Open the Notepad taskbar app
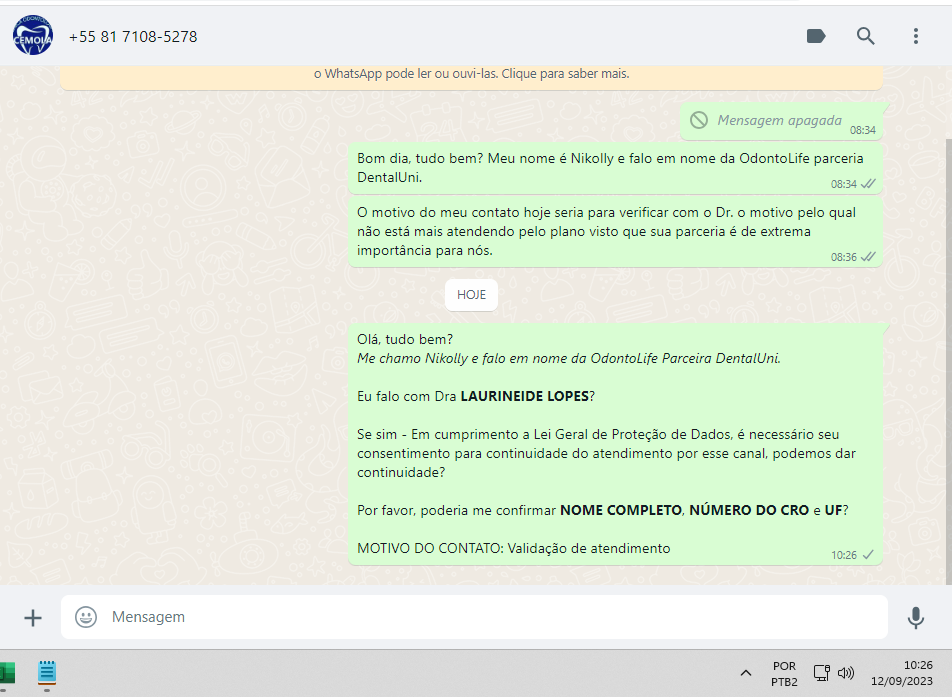 [47, 673]
